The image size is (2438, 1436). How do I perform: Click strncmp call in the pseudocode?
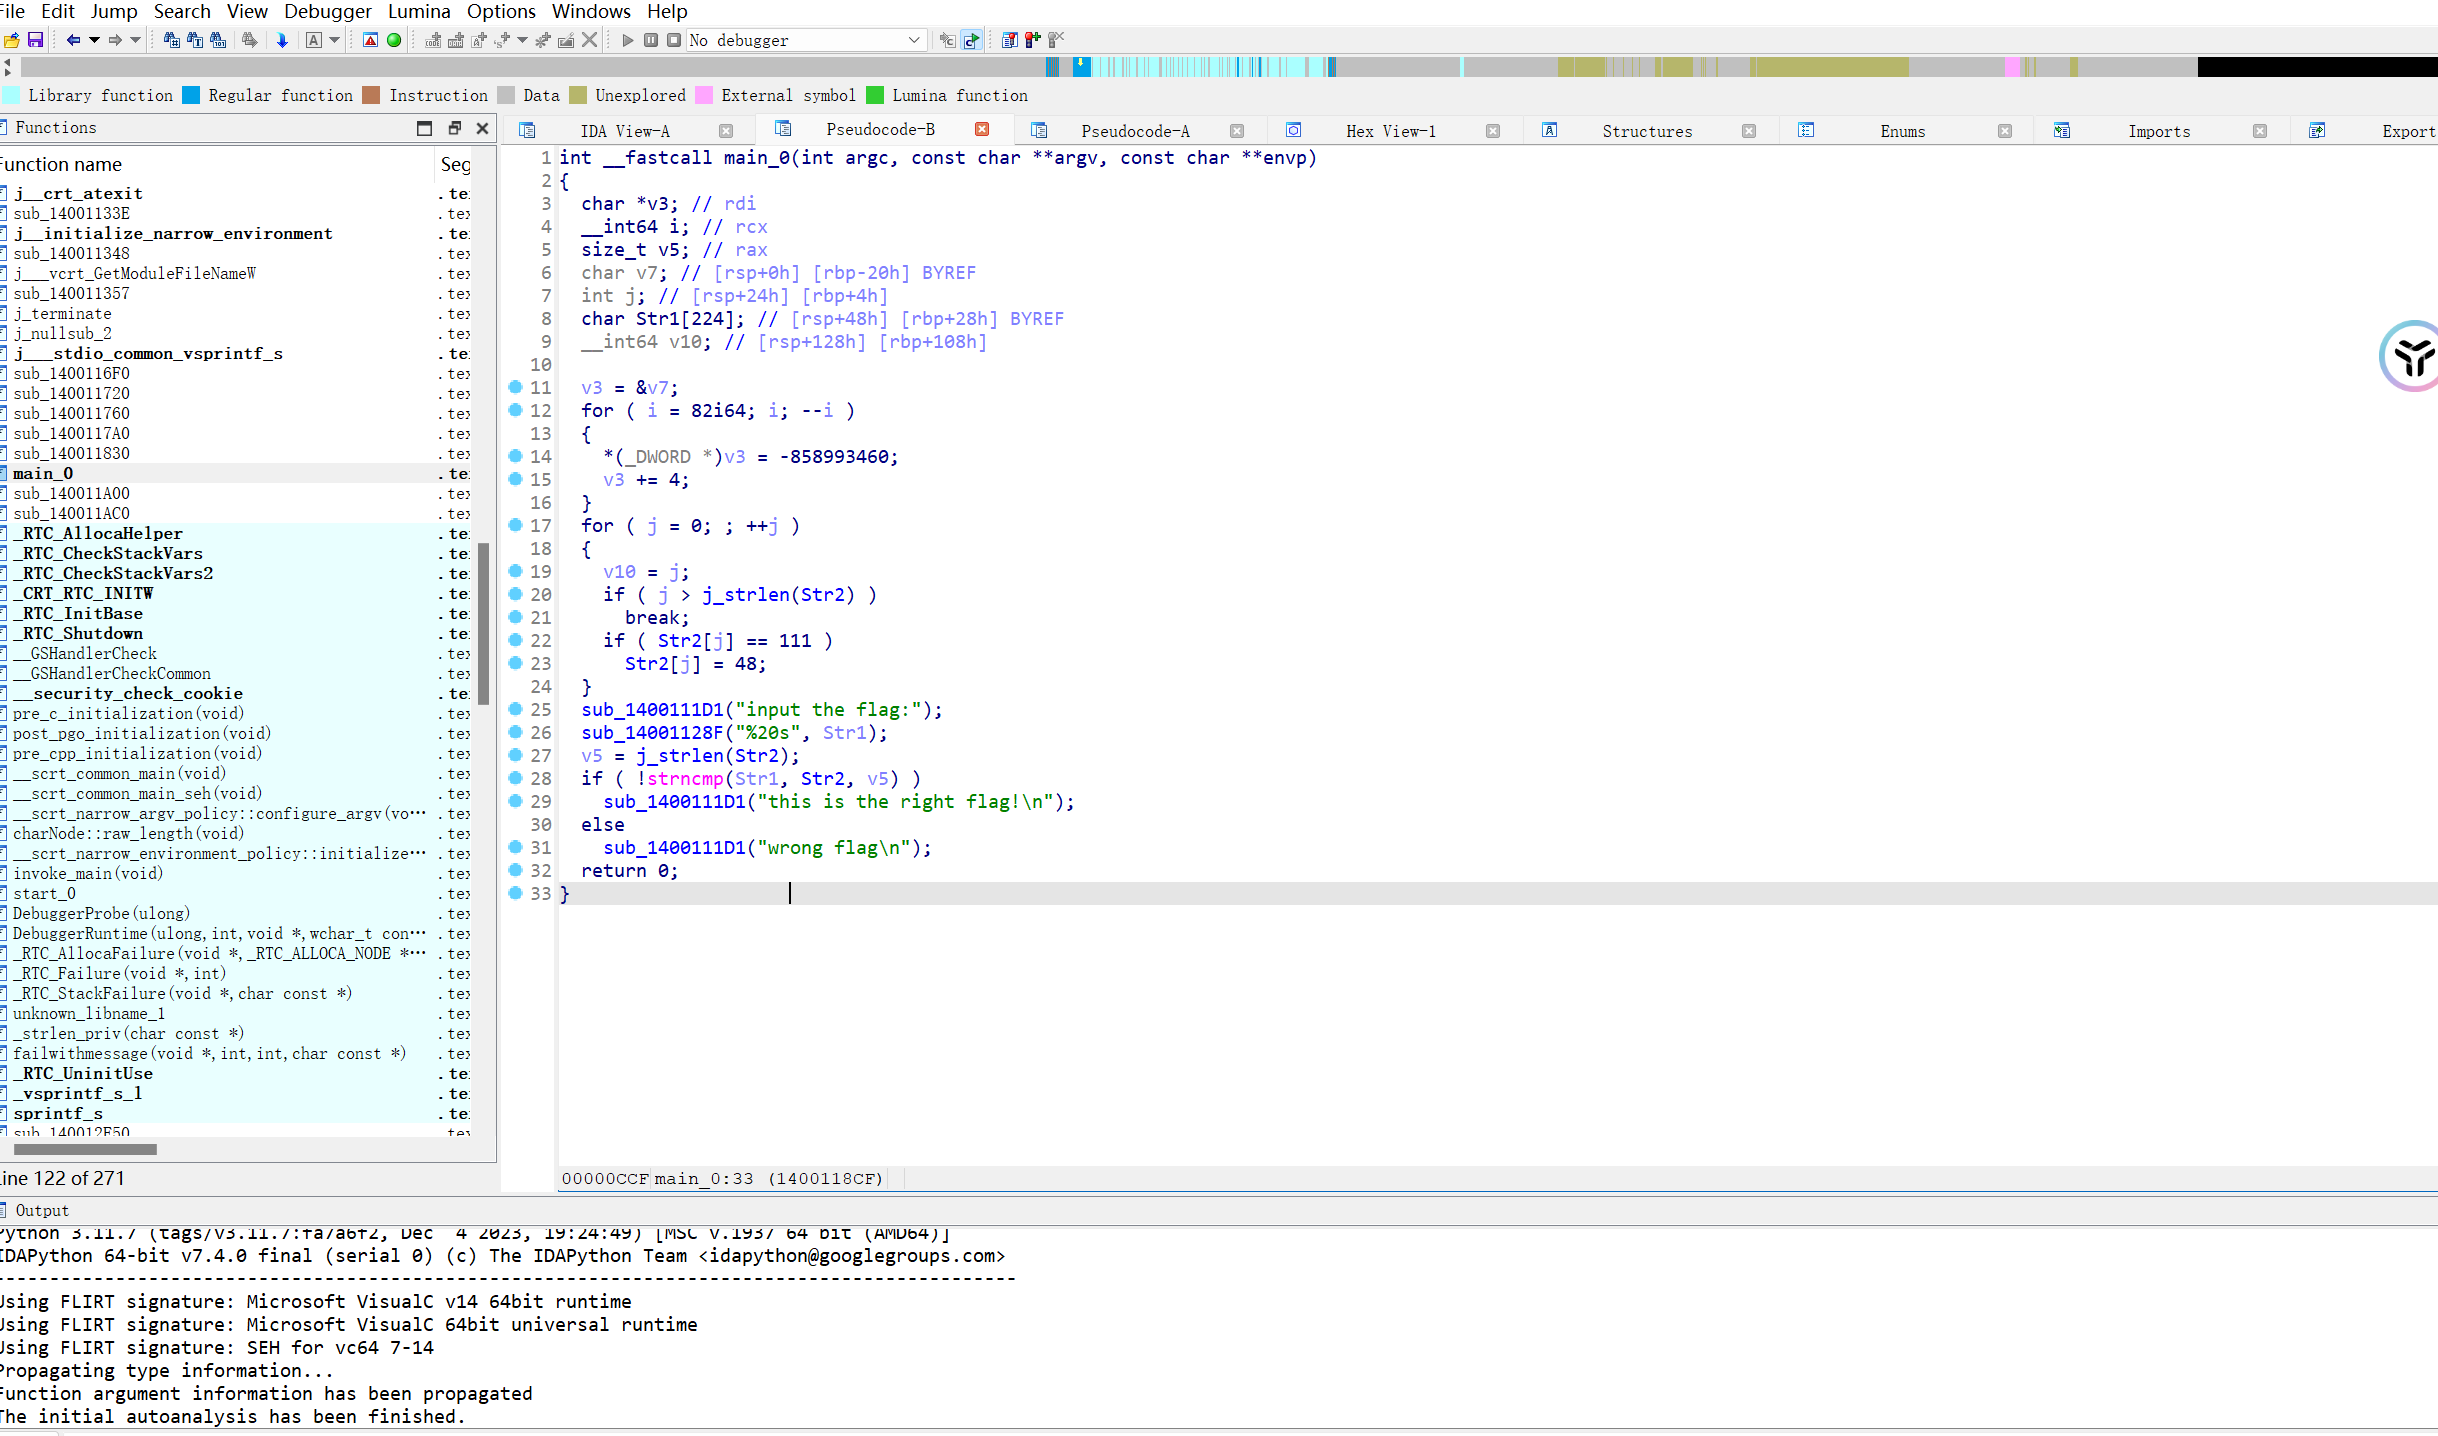[685, 778]
